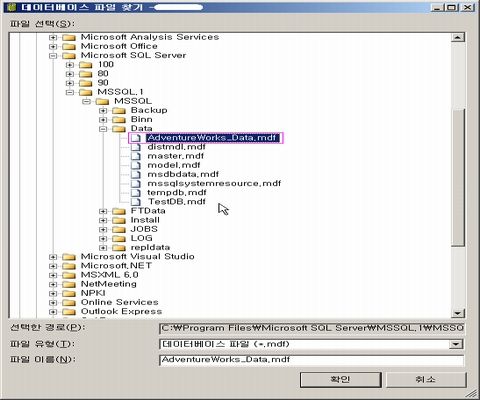Click the Microsoft Office folder icon
480x400 pixels.
coord(69,46)
